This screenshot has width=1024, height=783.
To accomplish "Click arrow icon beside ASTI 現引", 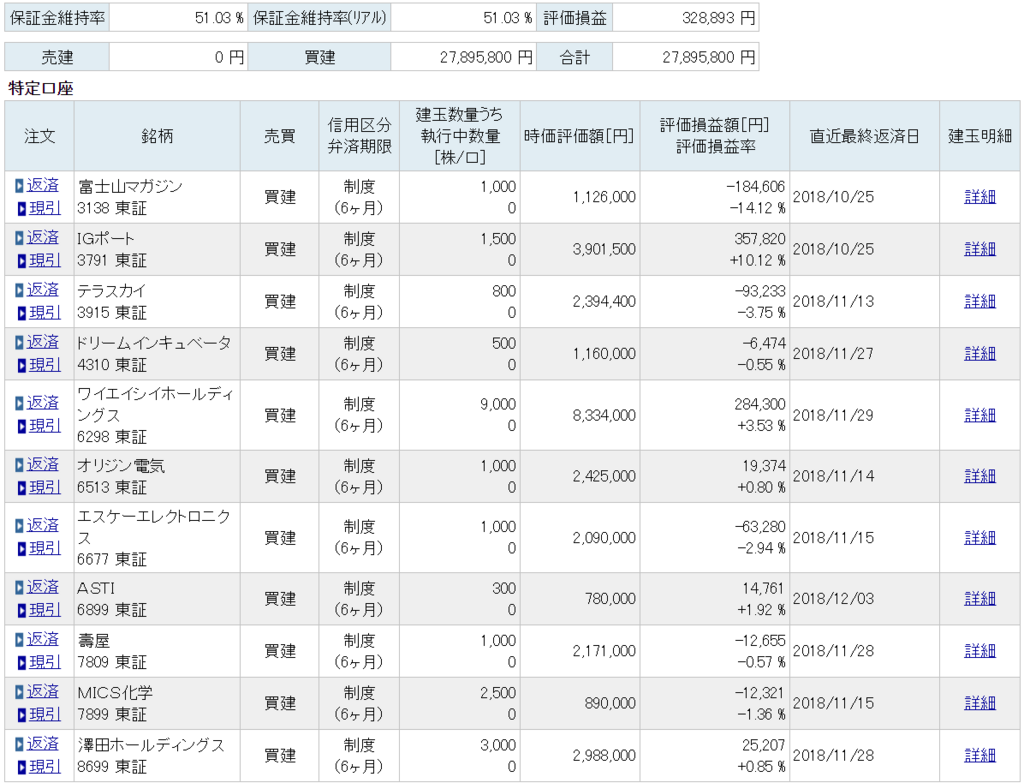I will click(x=22, y=611).
